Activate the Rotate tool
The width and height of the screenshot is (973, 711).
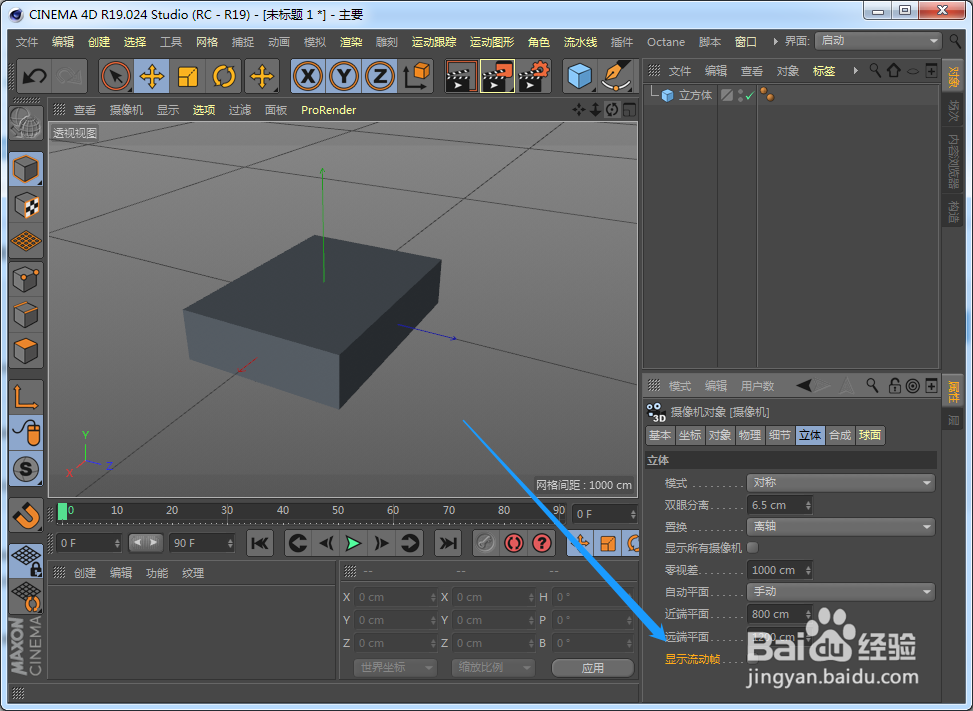pos(223,77)
